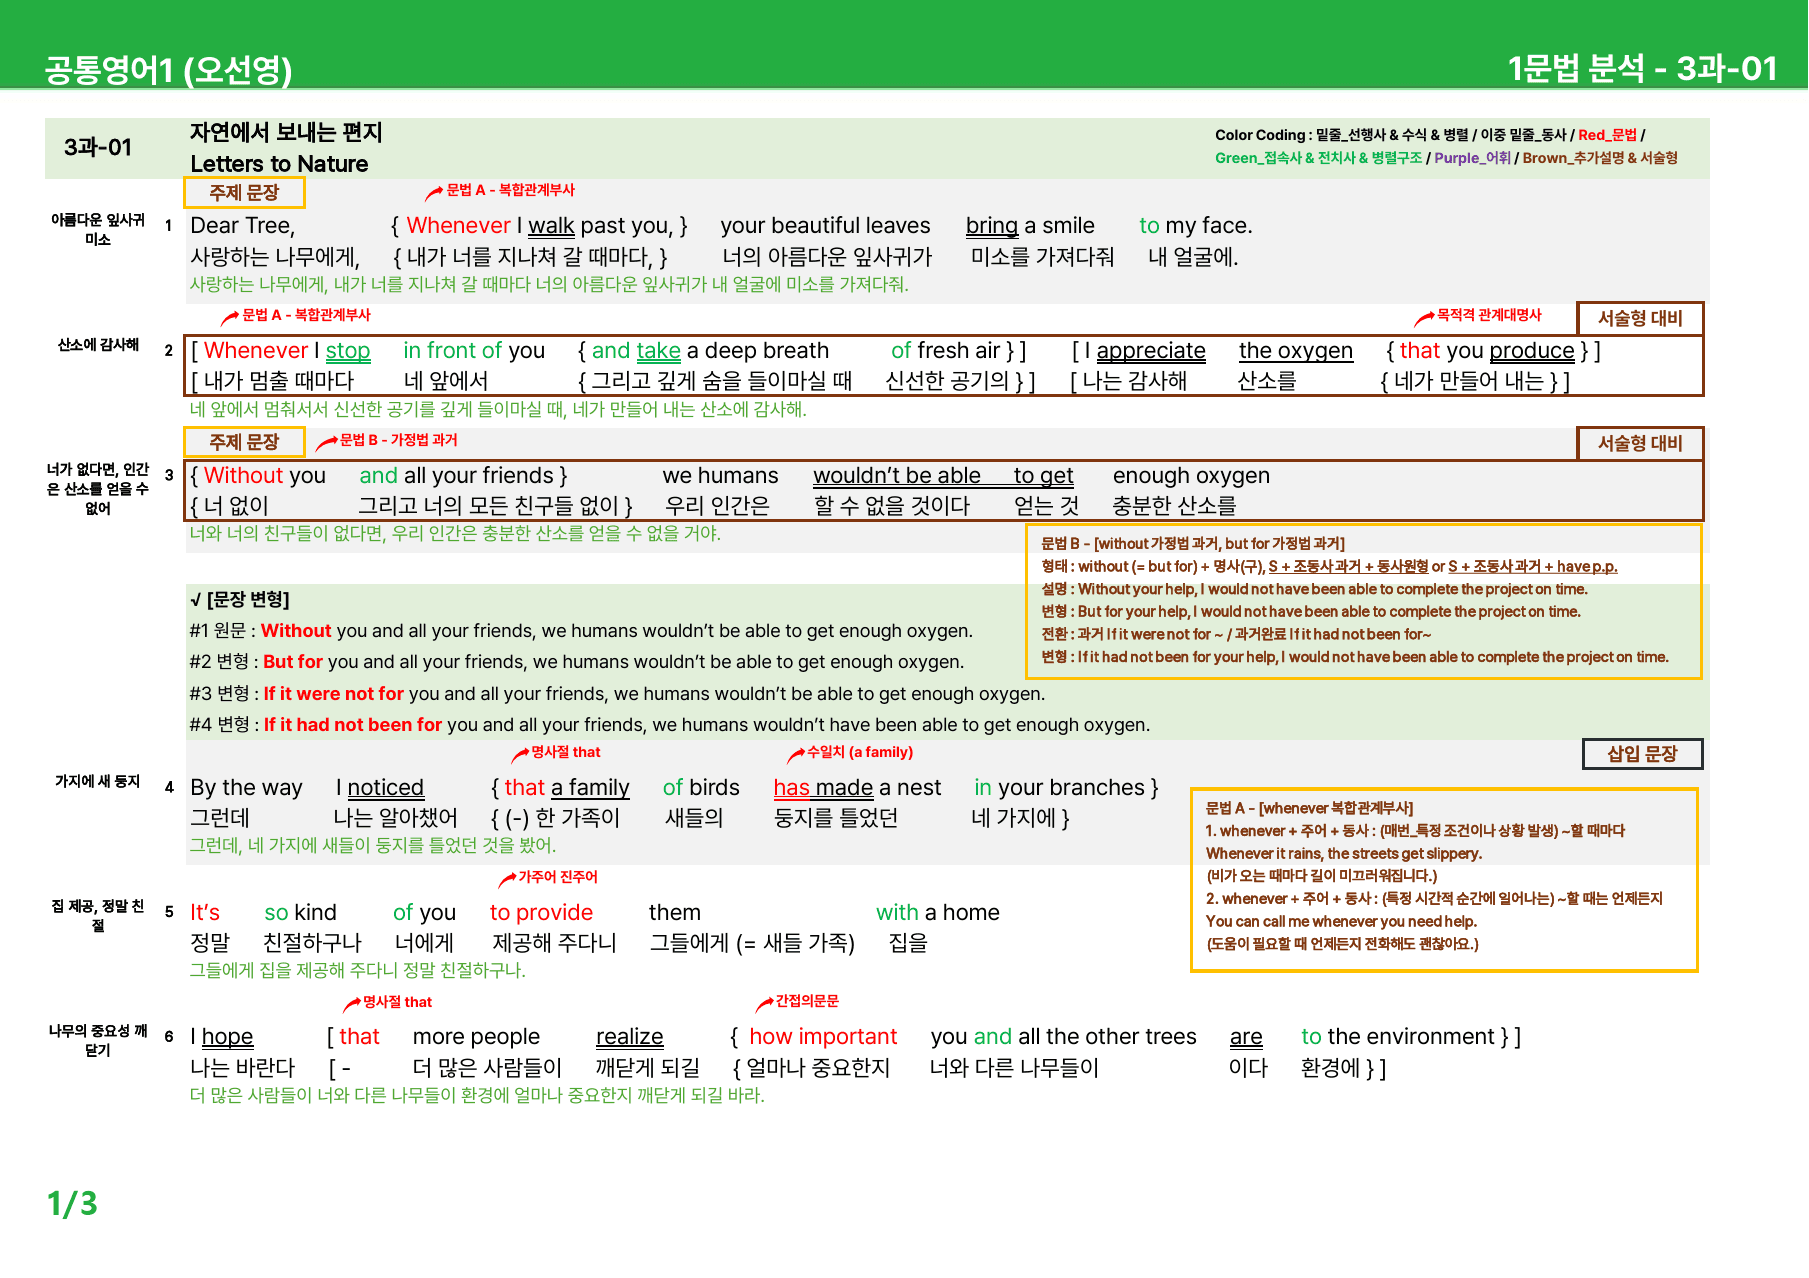The width and height of the screenshot is (1809, 1278).
Task: Click the red arrow beside 목적격 관계대명사
Action: pyautogui.click(x=1424, y=319)
